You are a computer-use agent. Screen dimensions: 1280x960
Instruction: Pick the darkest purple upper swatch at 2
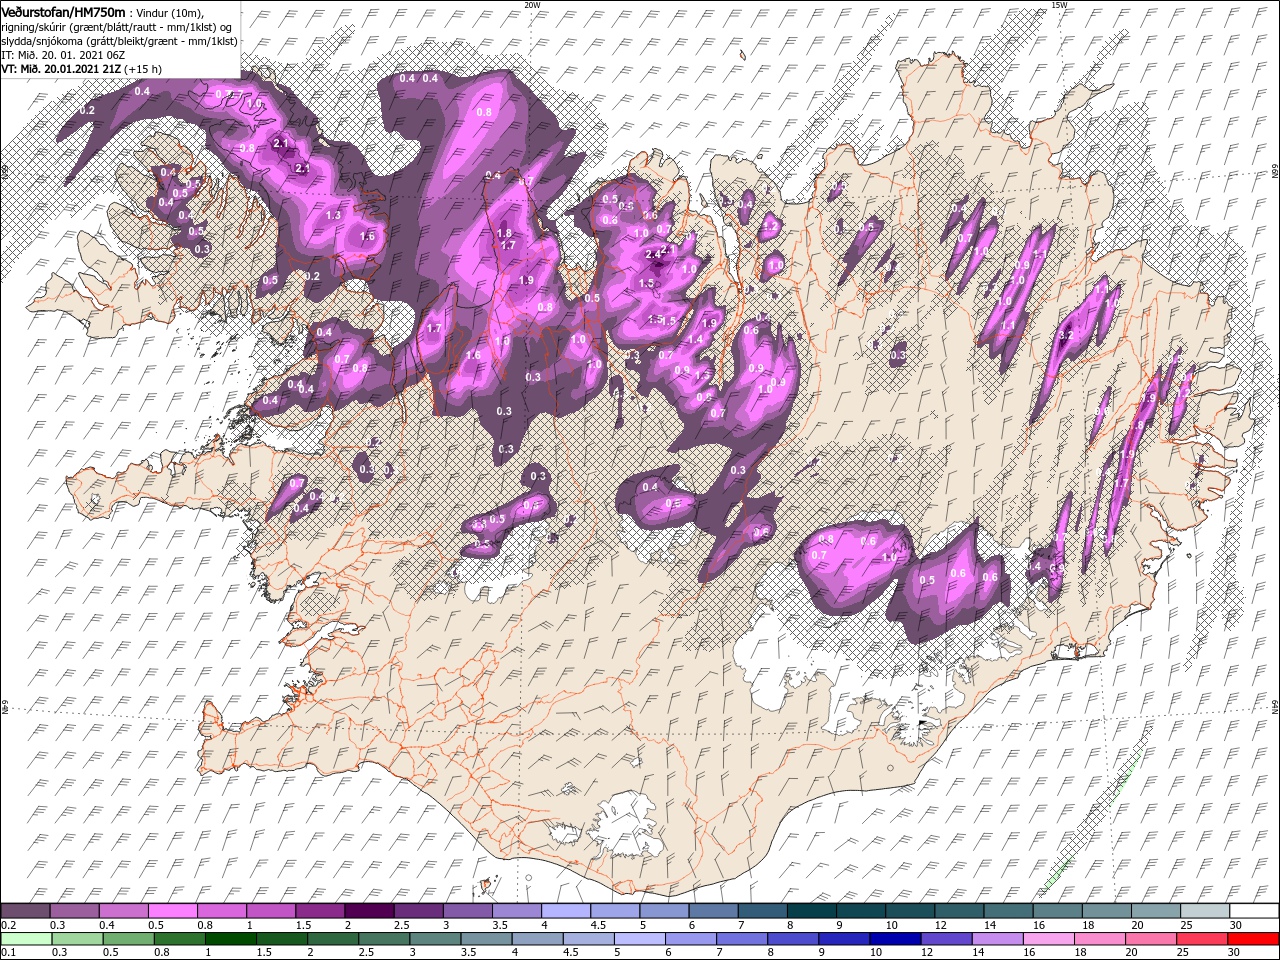tap(369, 911)
